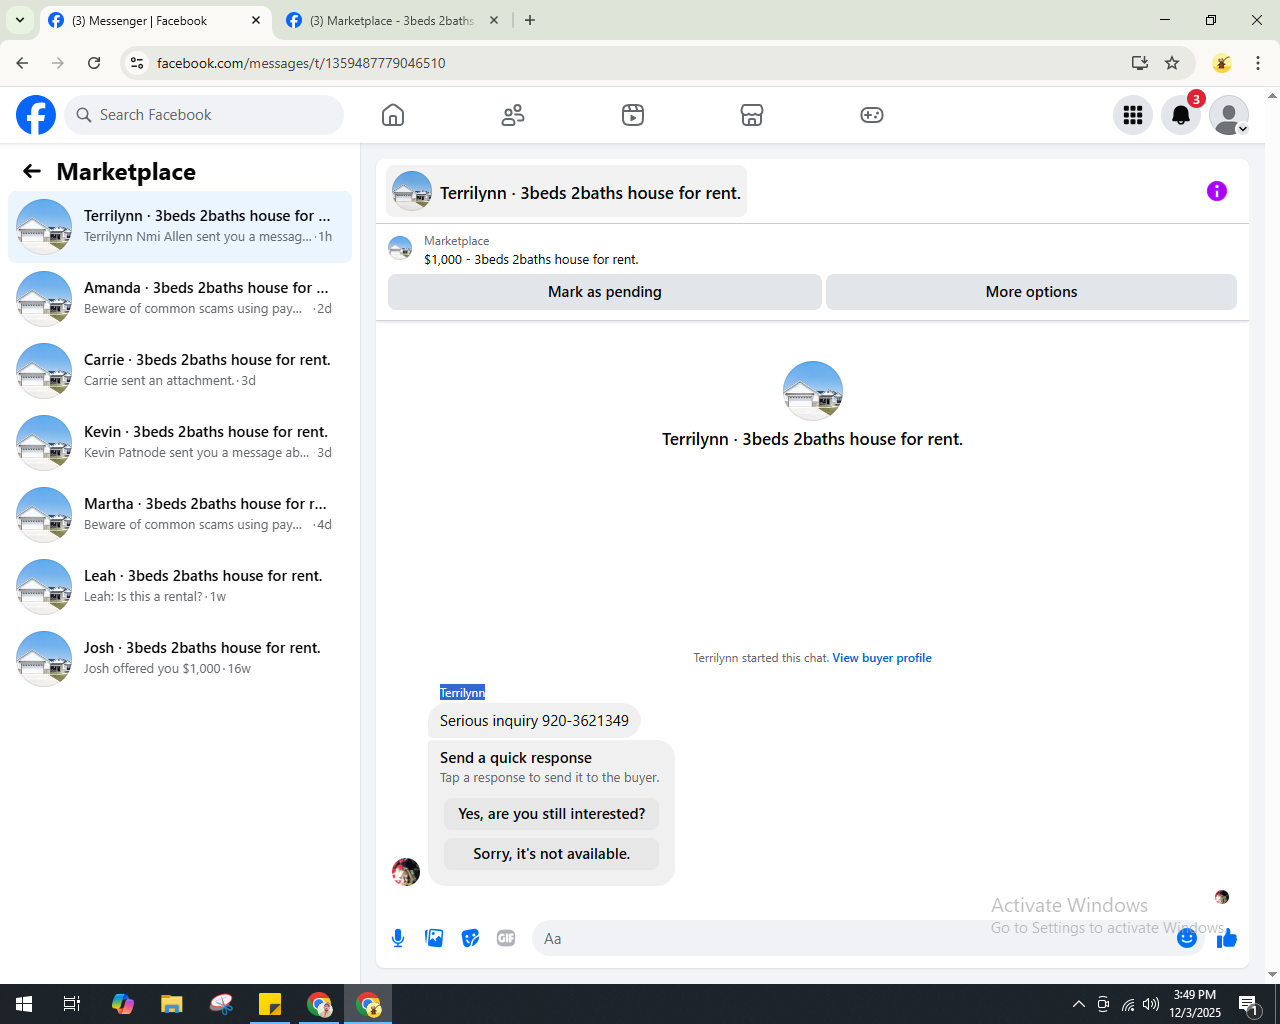Choose a sticker to send
Image resolution: width=1280 pixels, height=1024 pixels.
click(x=470, y=938)
